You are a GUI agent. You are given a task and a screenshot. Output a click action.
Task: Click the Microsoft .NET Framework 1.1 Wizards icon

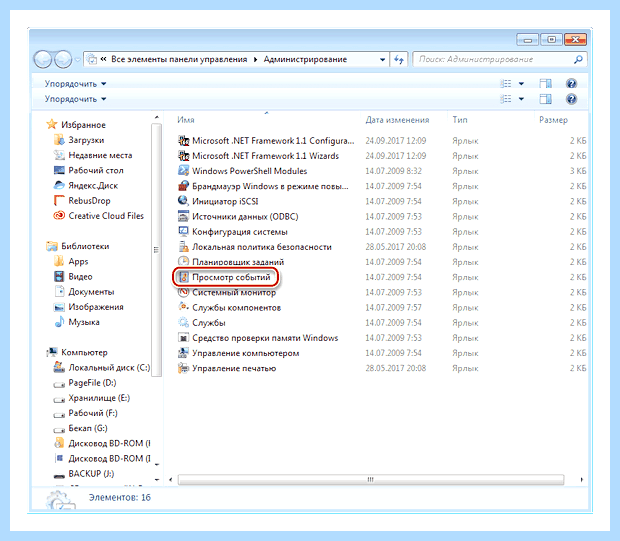click(183, 156)
